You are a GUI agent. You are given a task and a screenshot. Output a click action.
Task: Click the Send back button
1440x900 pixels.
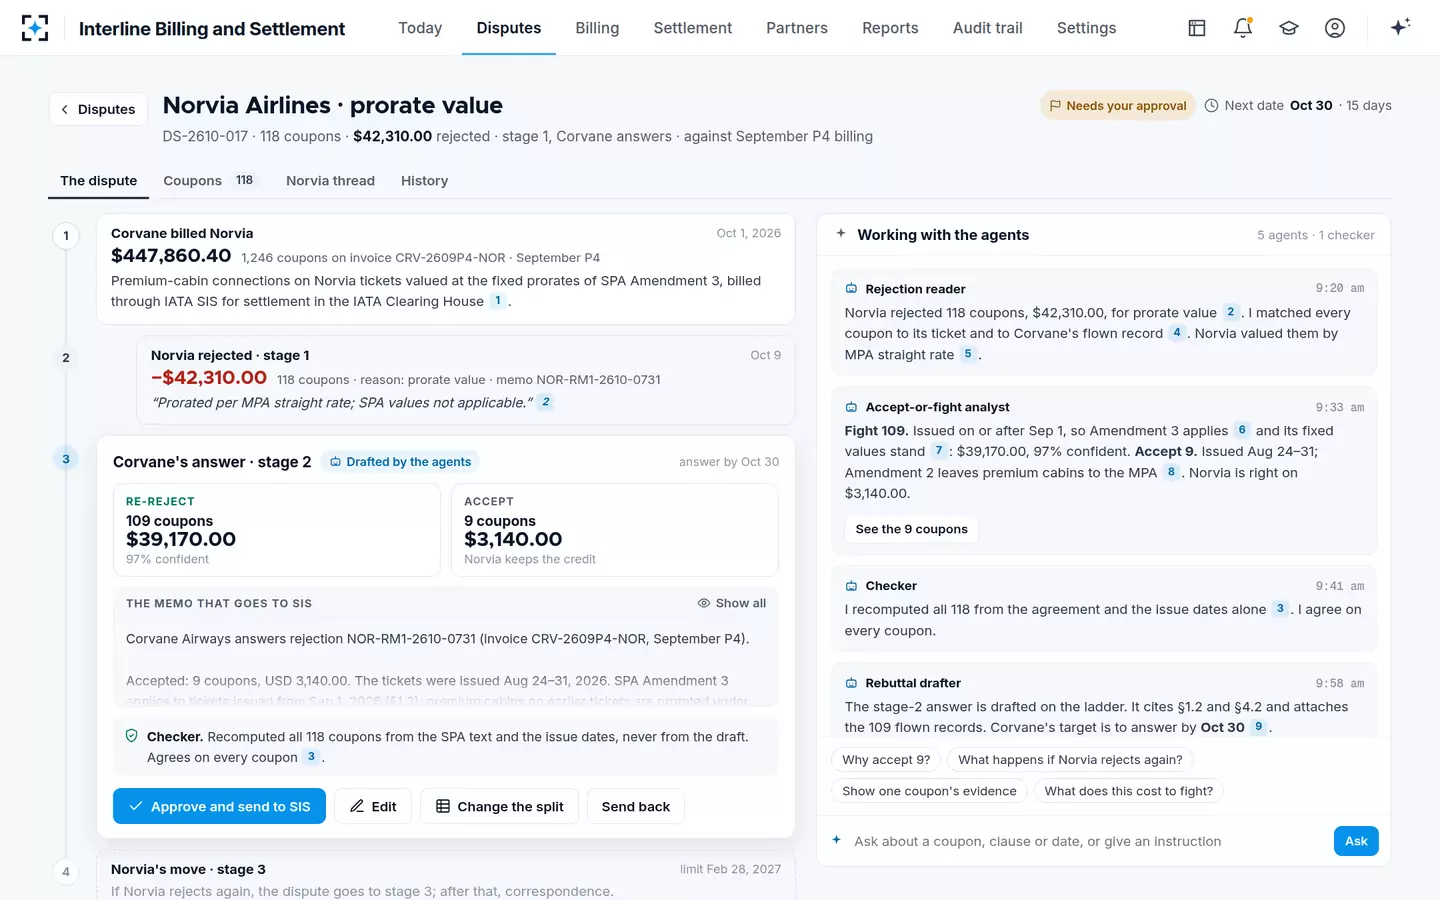636,806
